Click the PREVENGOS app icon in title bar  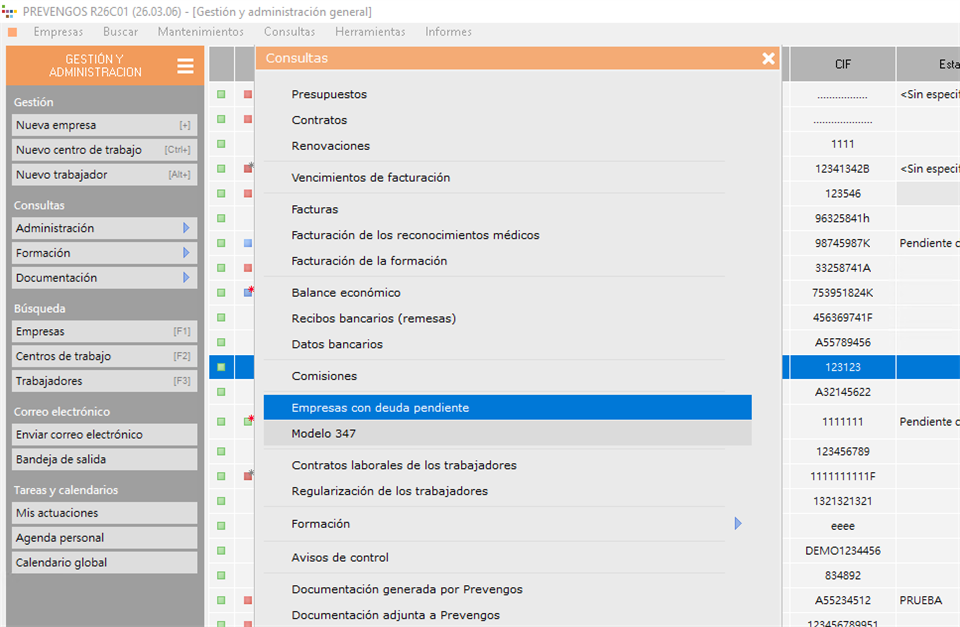(9, 11)
